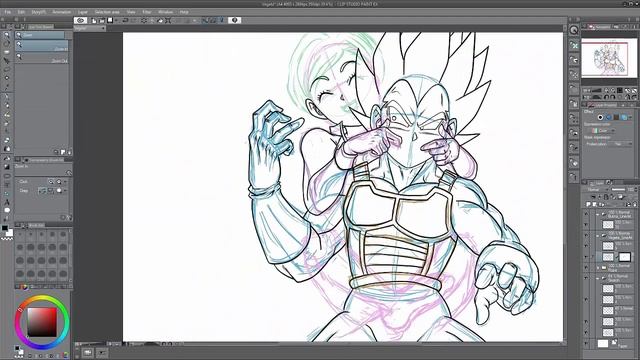
Task: Select the Text tool with letter A
Action: (7, 202)
